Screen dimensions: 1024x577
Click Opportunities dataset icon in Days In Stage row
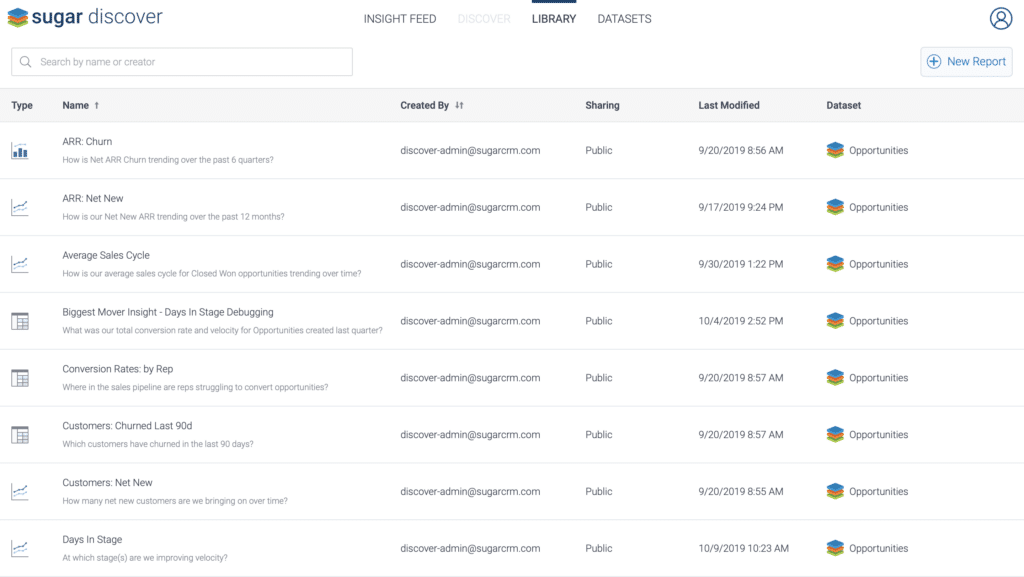(835, 548)
